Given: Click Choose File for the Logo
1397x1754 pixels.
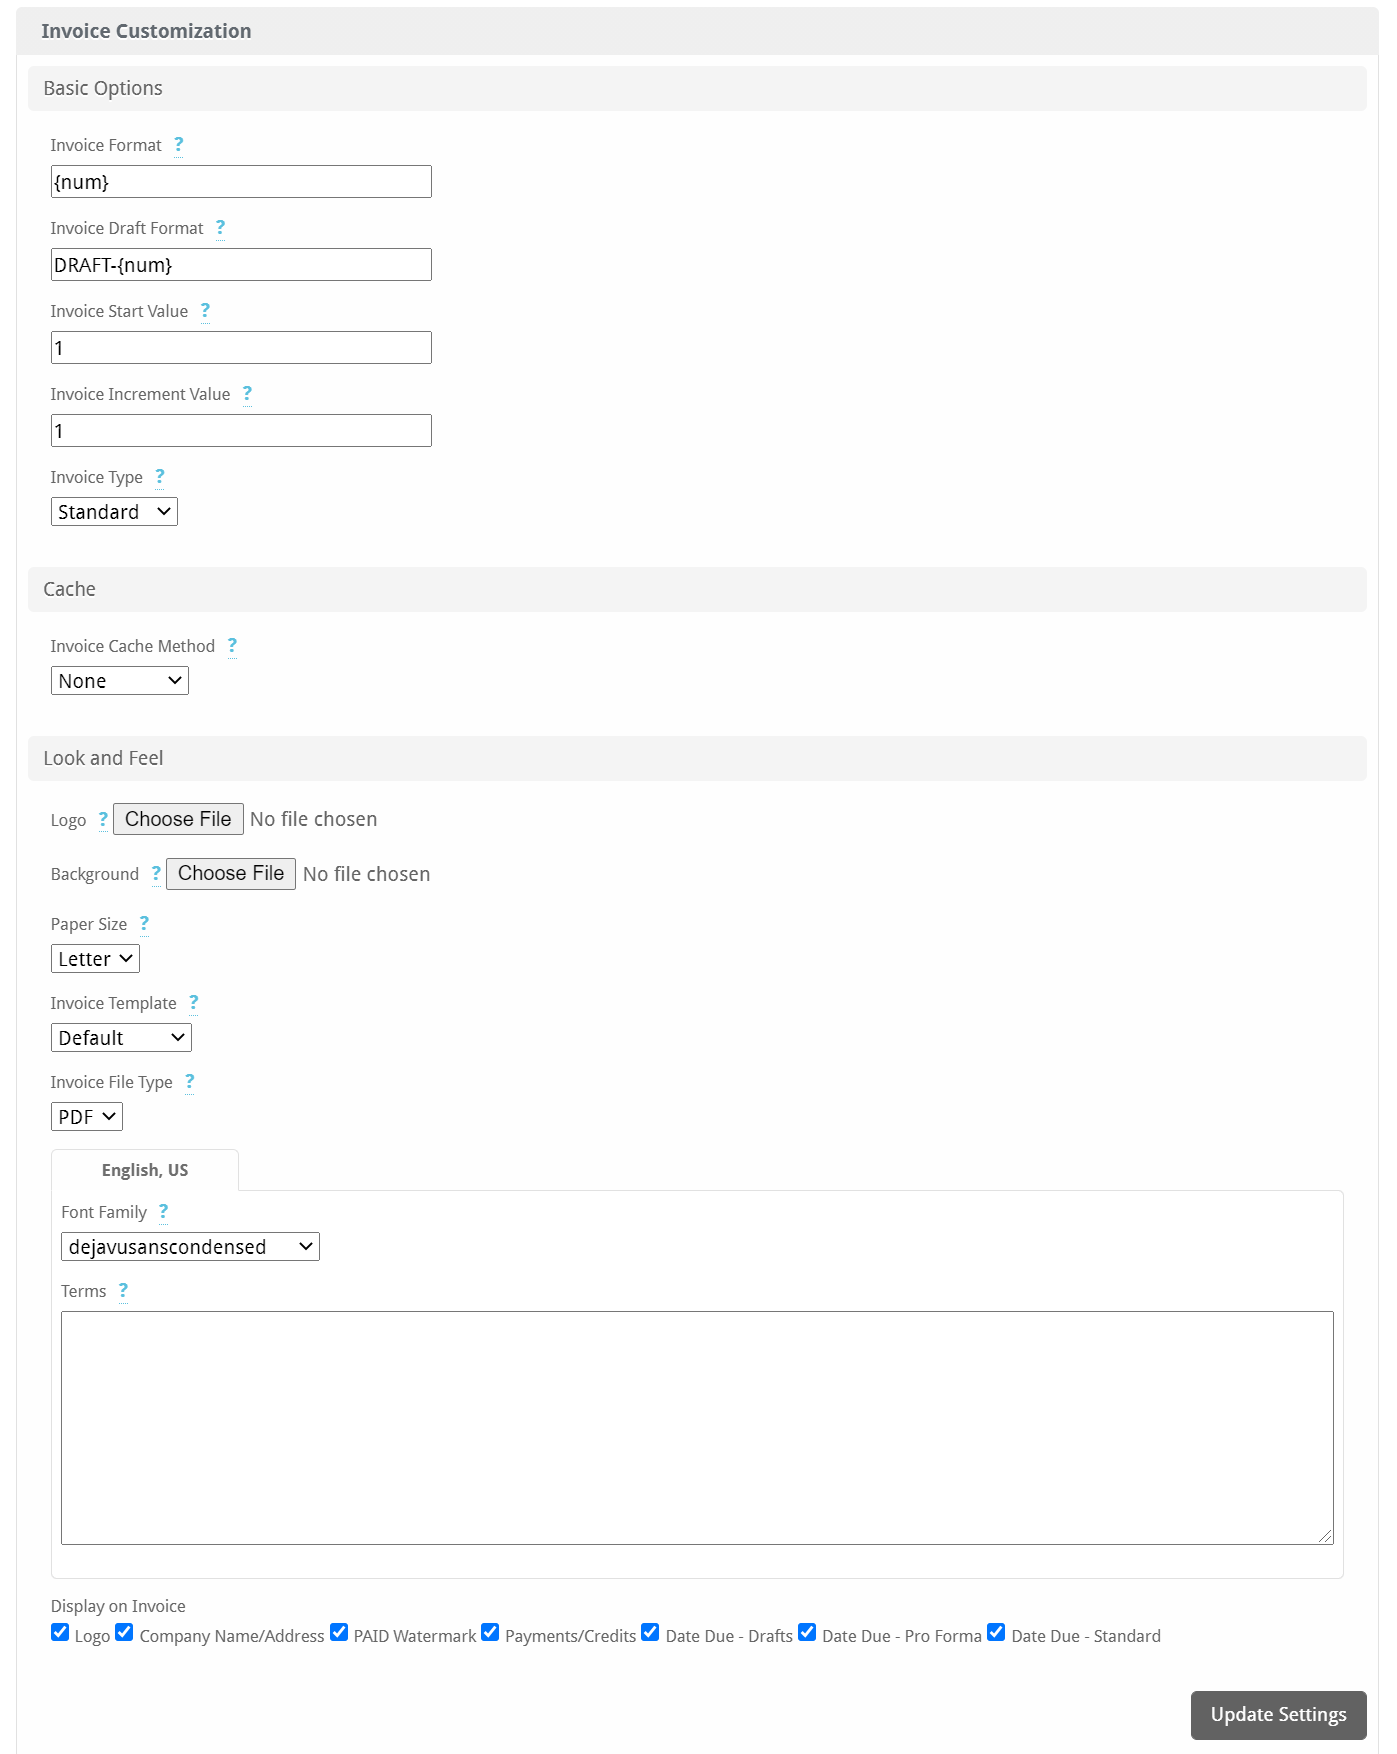Looking at the screenshot, I should [x=178, y=819].
